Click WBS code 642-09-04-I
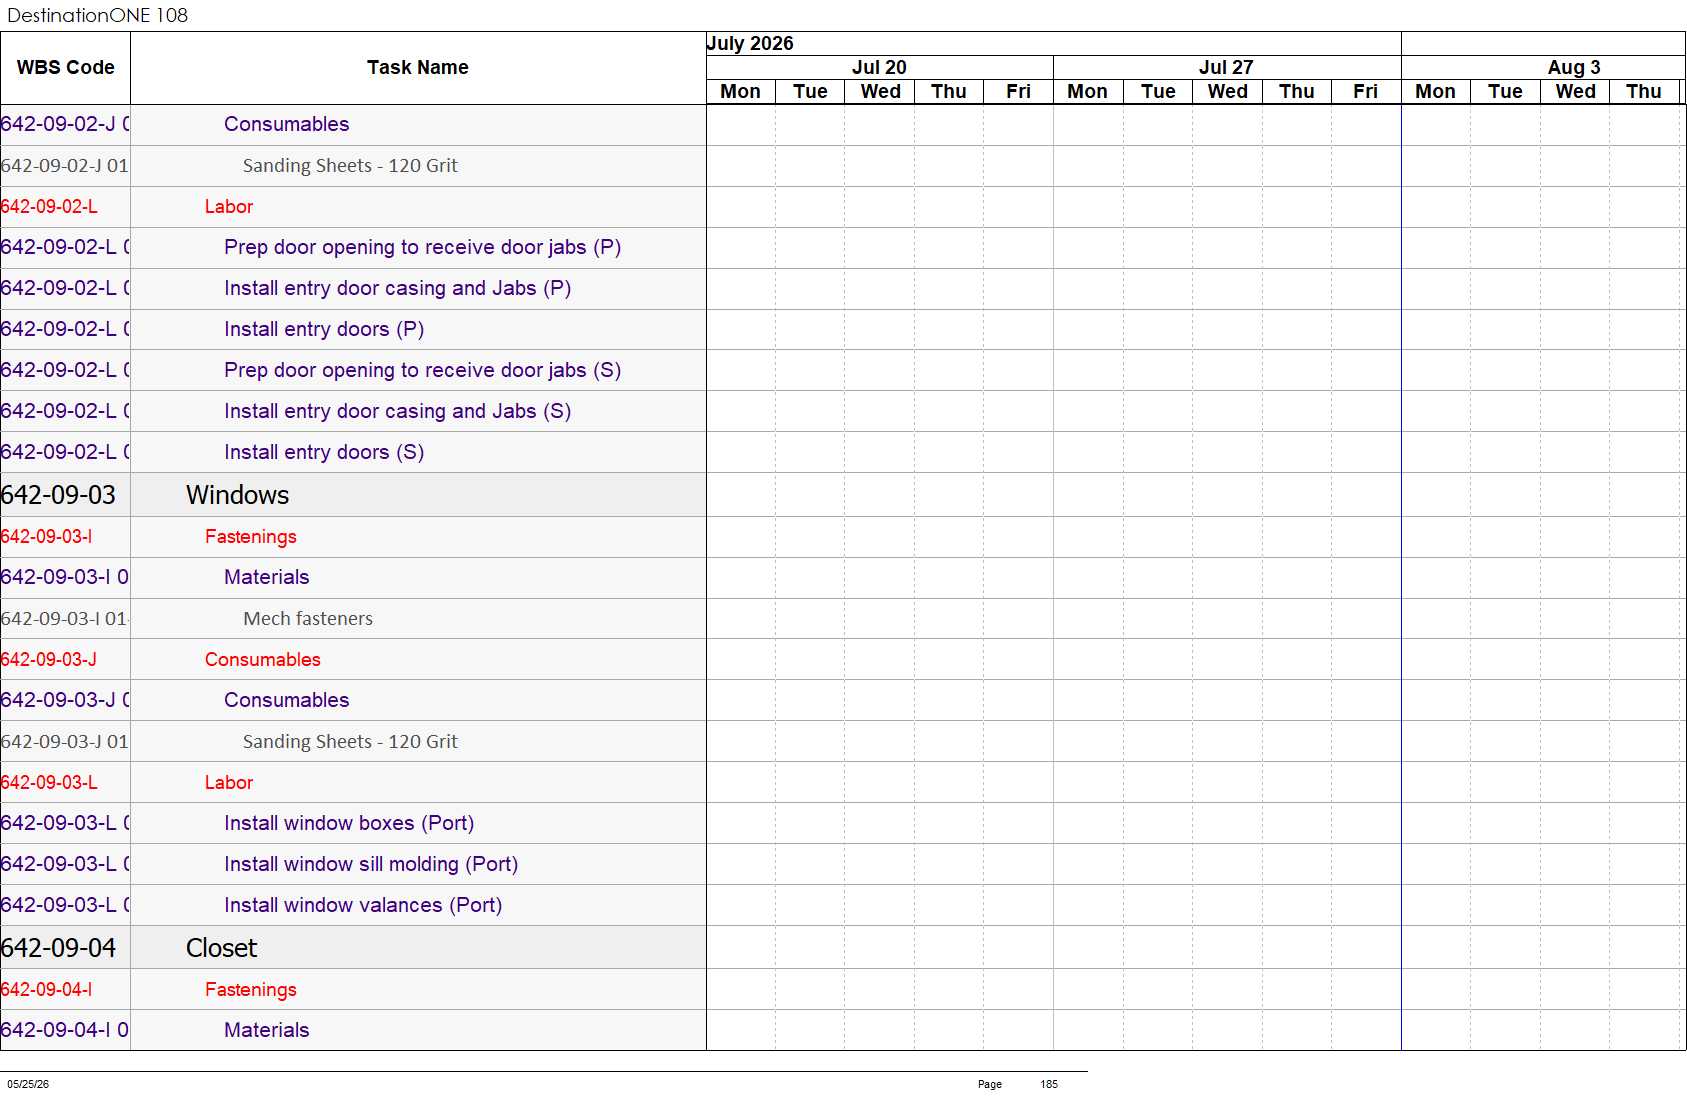 coord(46,990)
